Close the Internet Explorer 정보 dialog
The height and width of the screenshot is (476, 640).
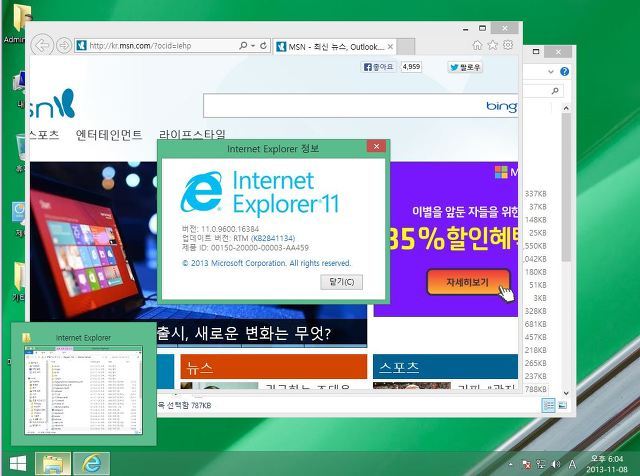376,147
